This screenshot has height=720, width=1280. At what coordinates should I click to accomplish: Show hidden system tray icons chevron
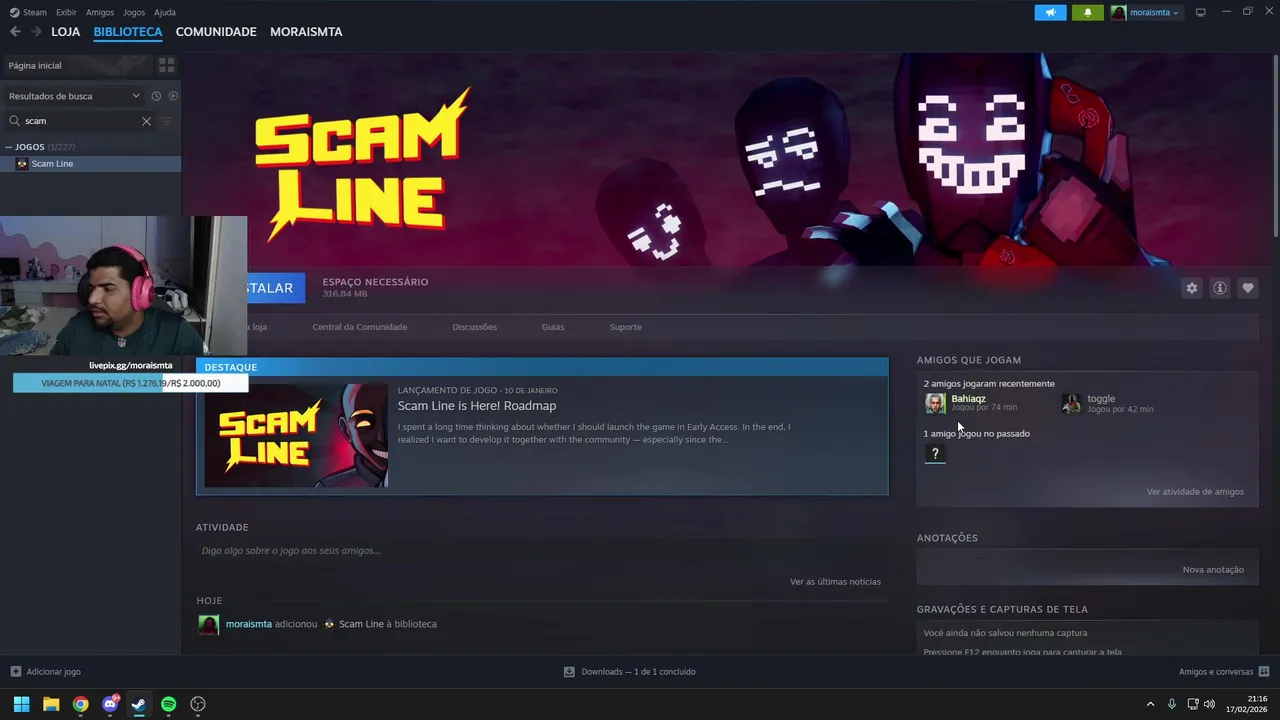coord(1150,704)
